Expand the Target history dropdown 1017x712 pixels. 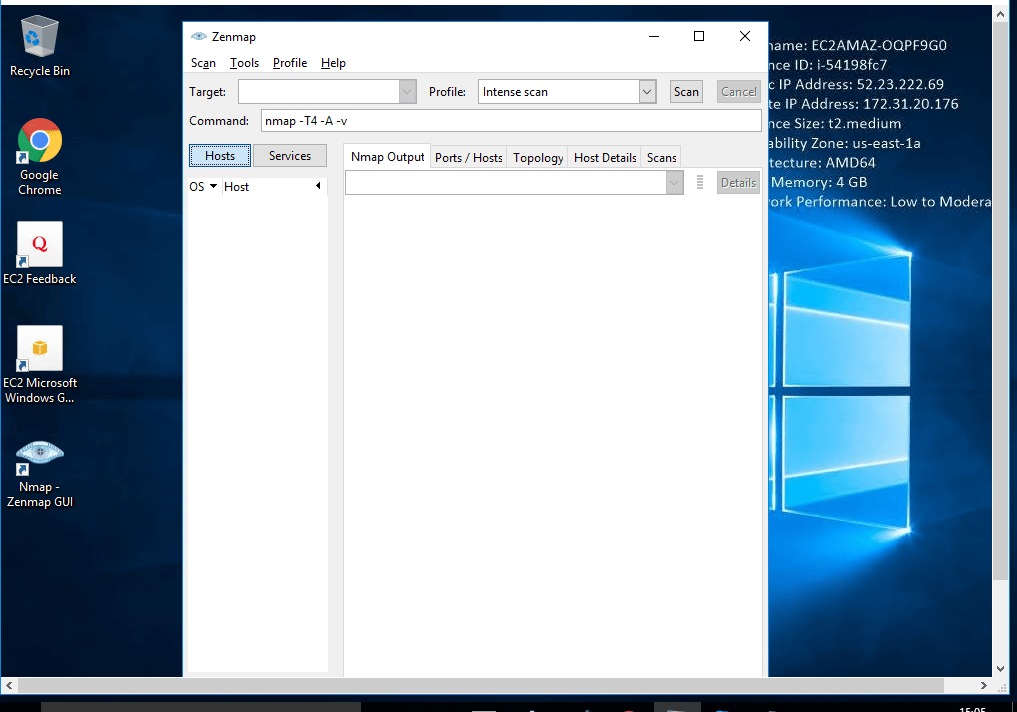407,91
